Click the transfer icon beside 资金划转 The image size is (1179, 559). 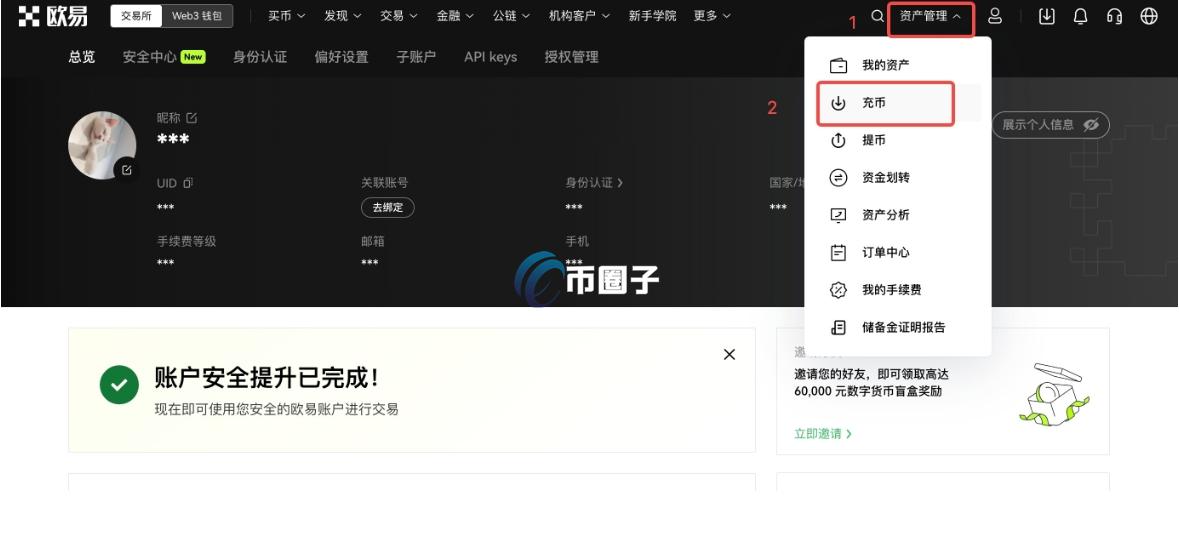[x=838, y=178]
